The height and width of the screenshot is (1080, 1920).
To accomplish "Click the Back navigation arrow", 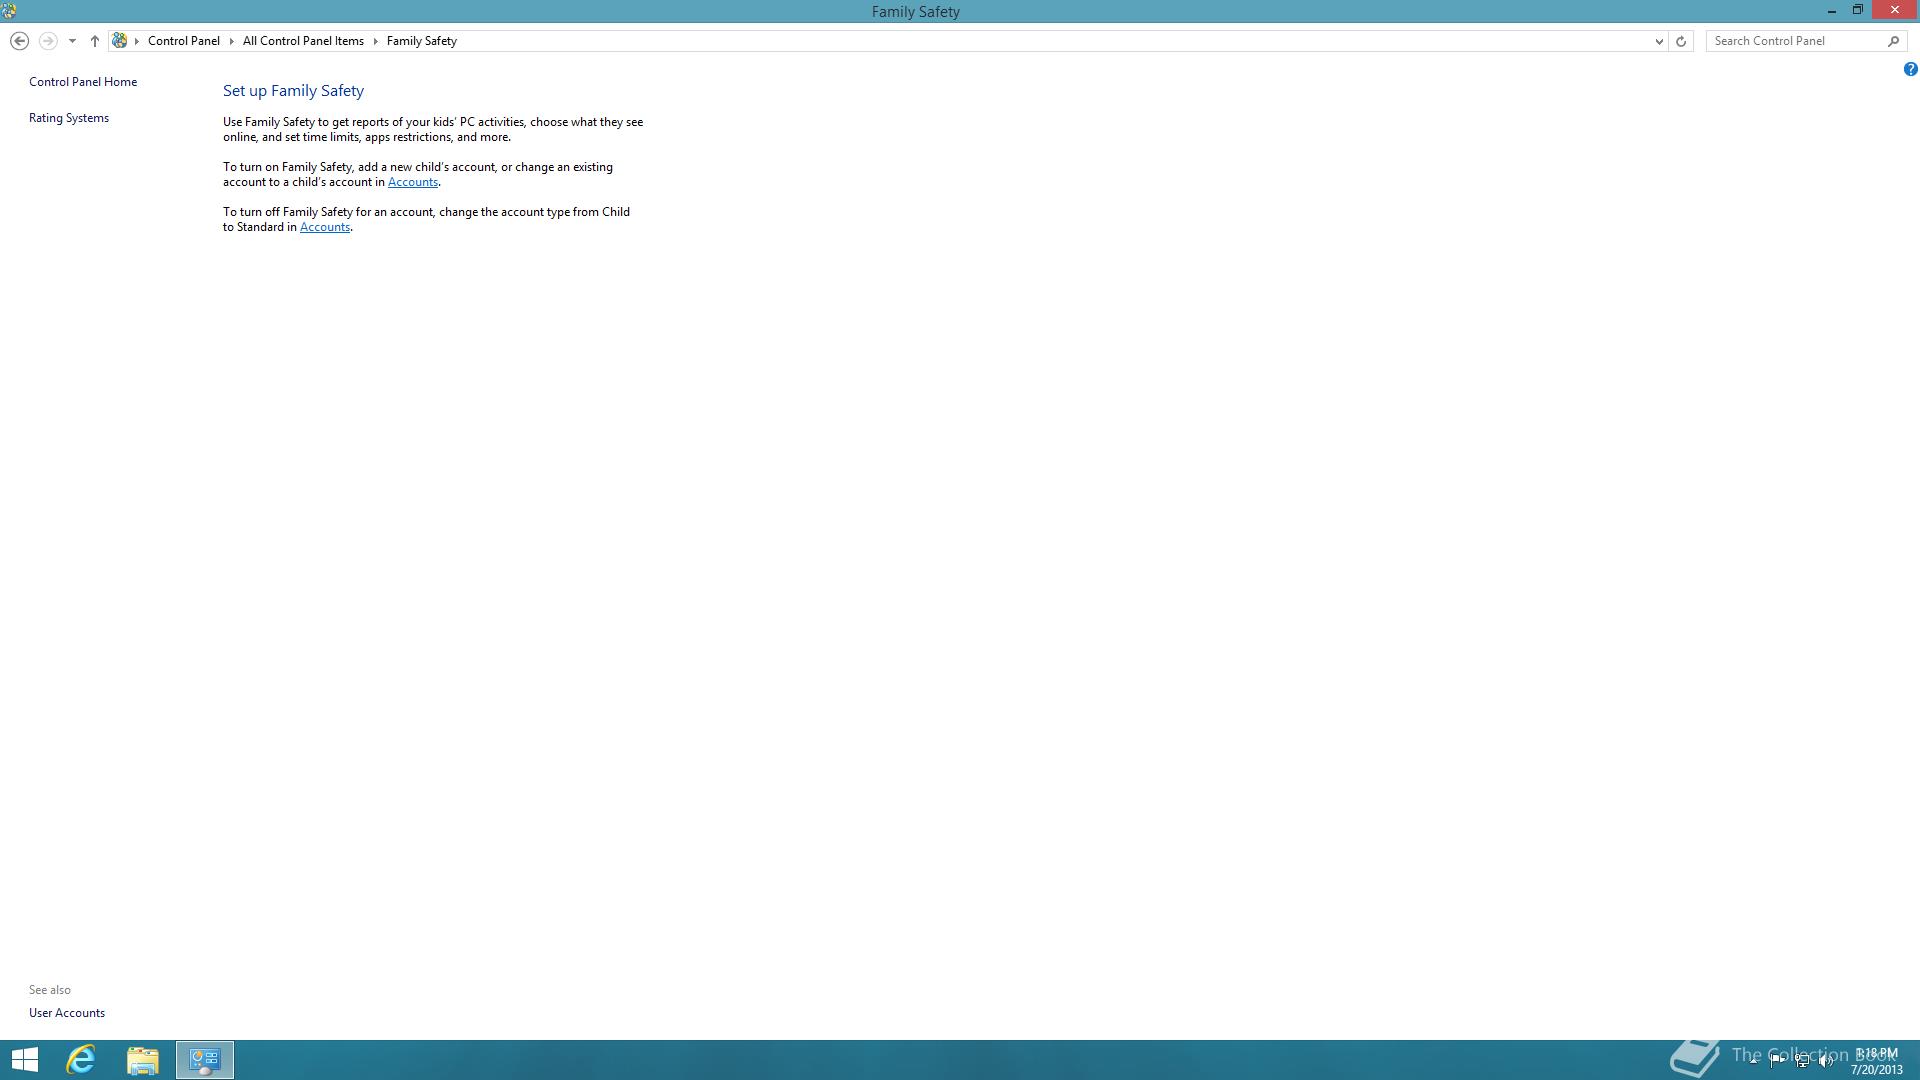I will (19, 41).
